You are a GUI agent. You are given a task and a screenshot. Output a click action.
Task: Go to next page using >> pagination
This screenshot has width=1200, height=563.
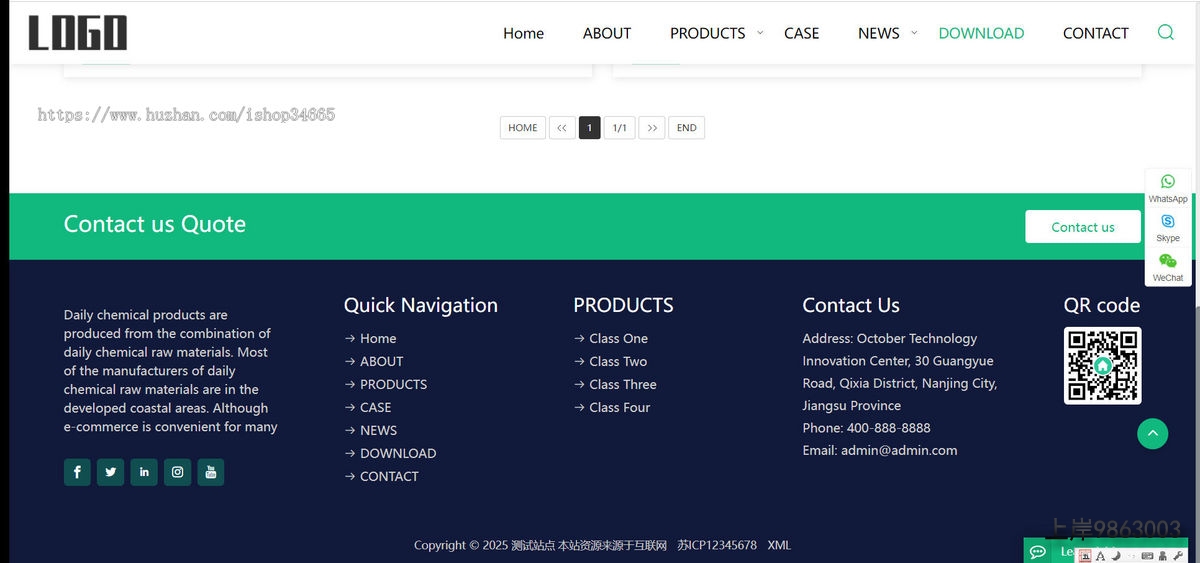click(652, 128)
